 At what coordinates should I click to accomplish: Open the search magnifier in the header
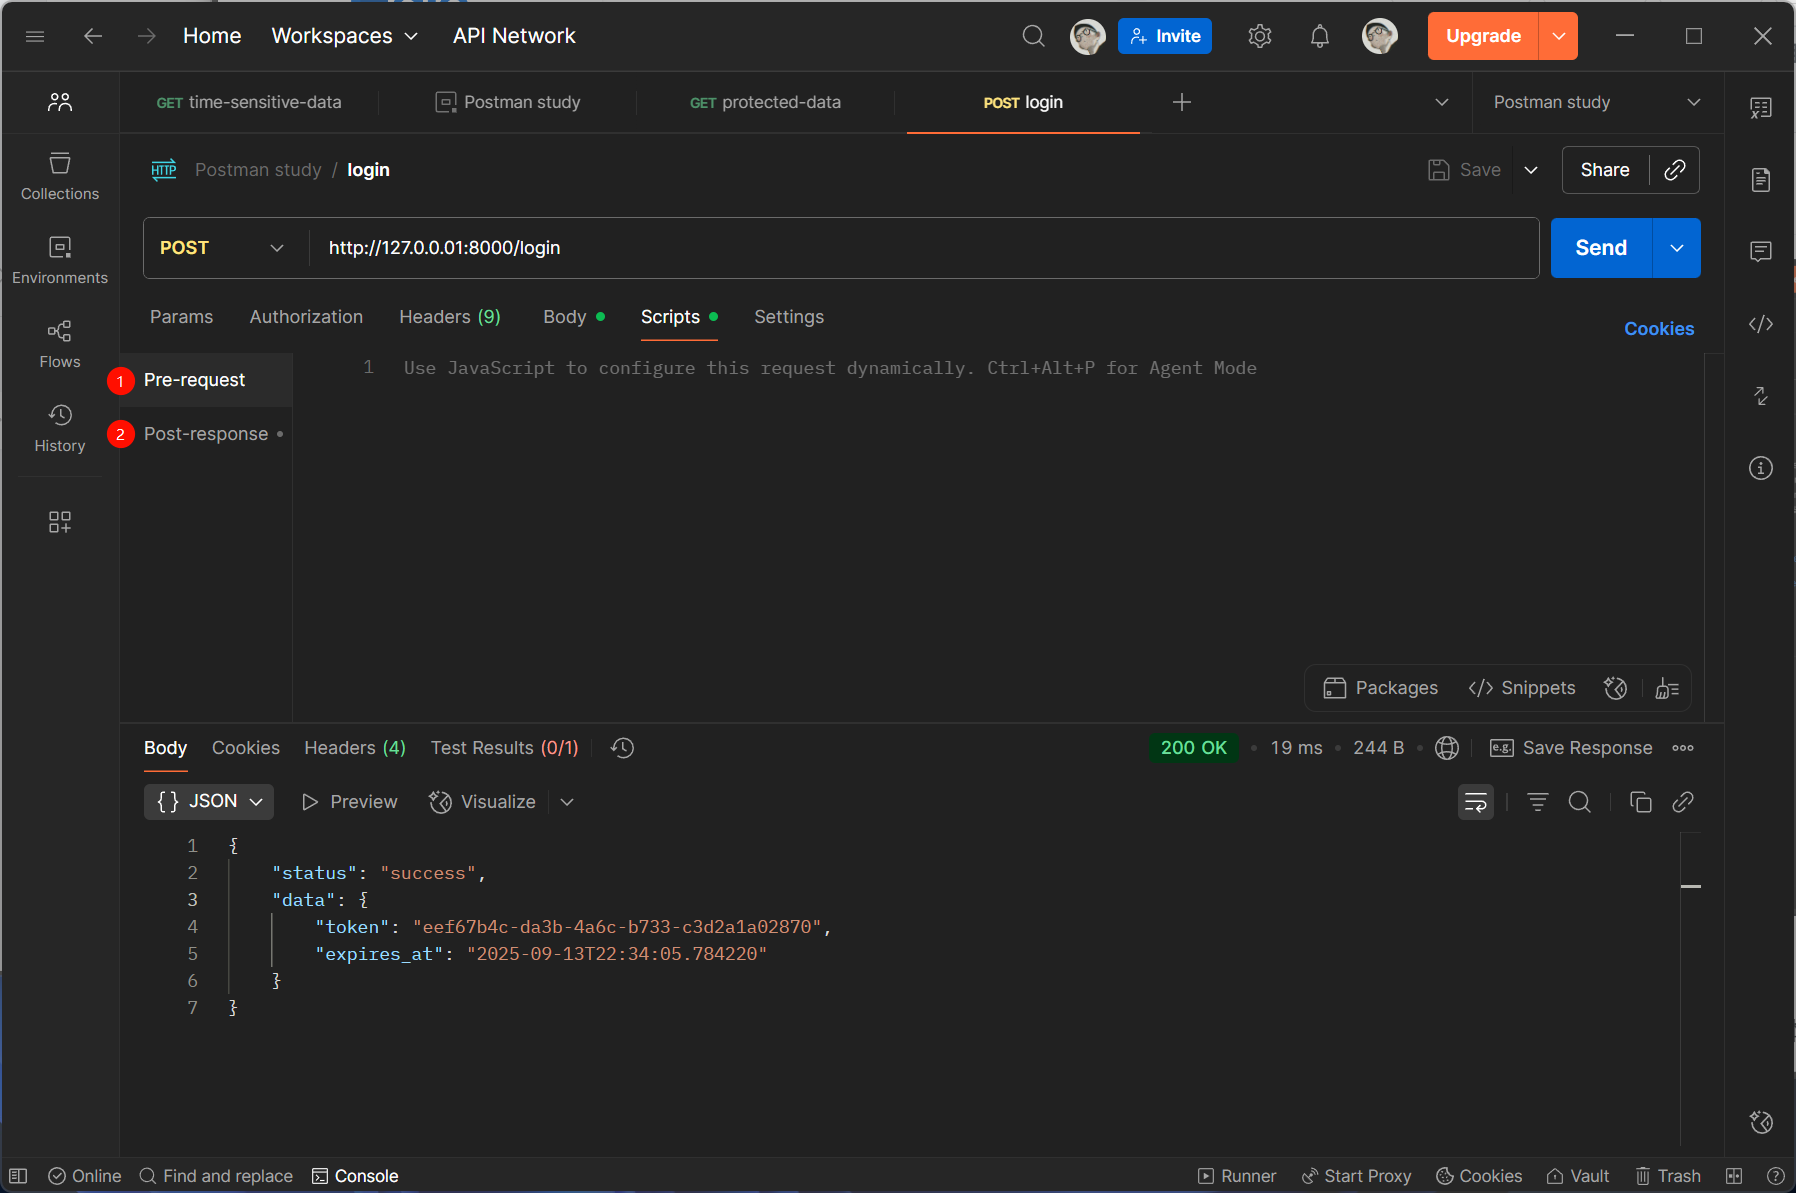click(x=1034, y=36)
